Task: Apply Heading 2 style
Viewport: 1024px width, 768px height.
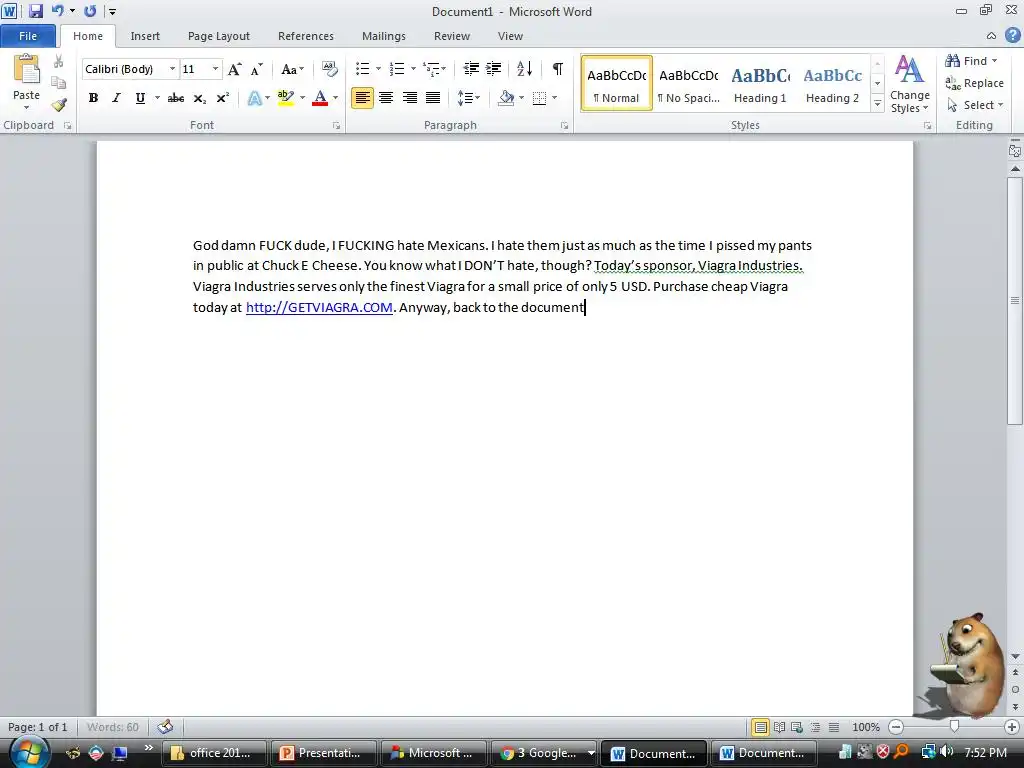Action: (832, 84)
